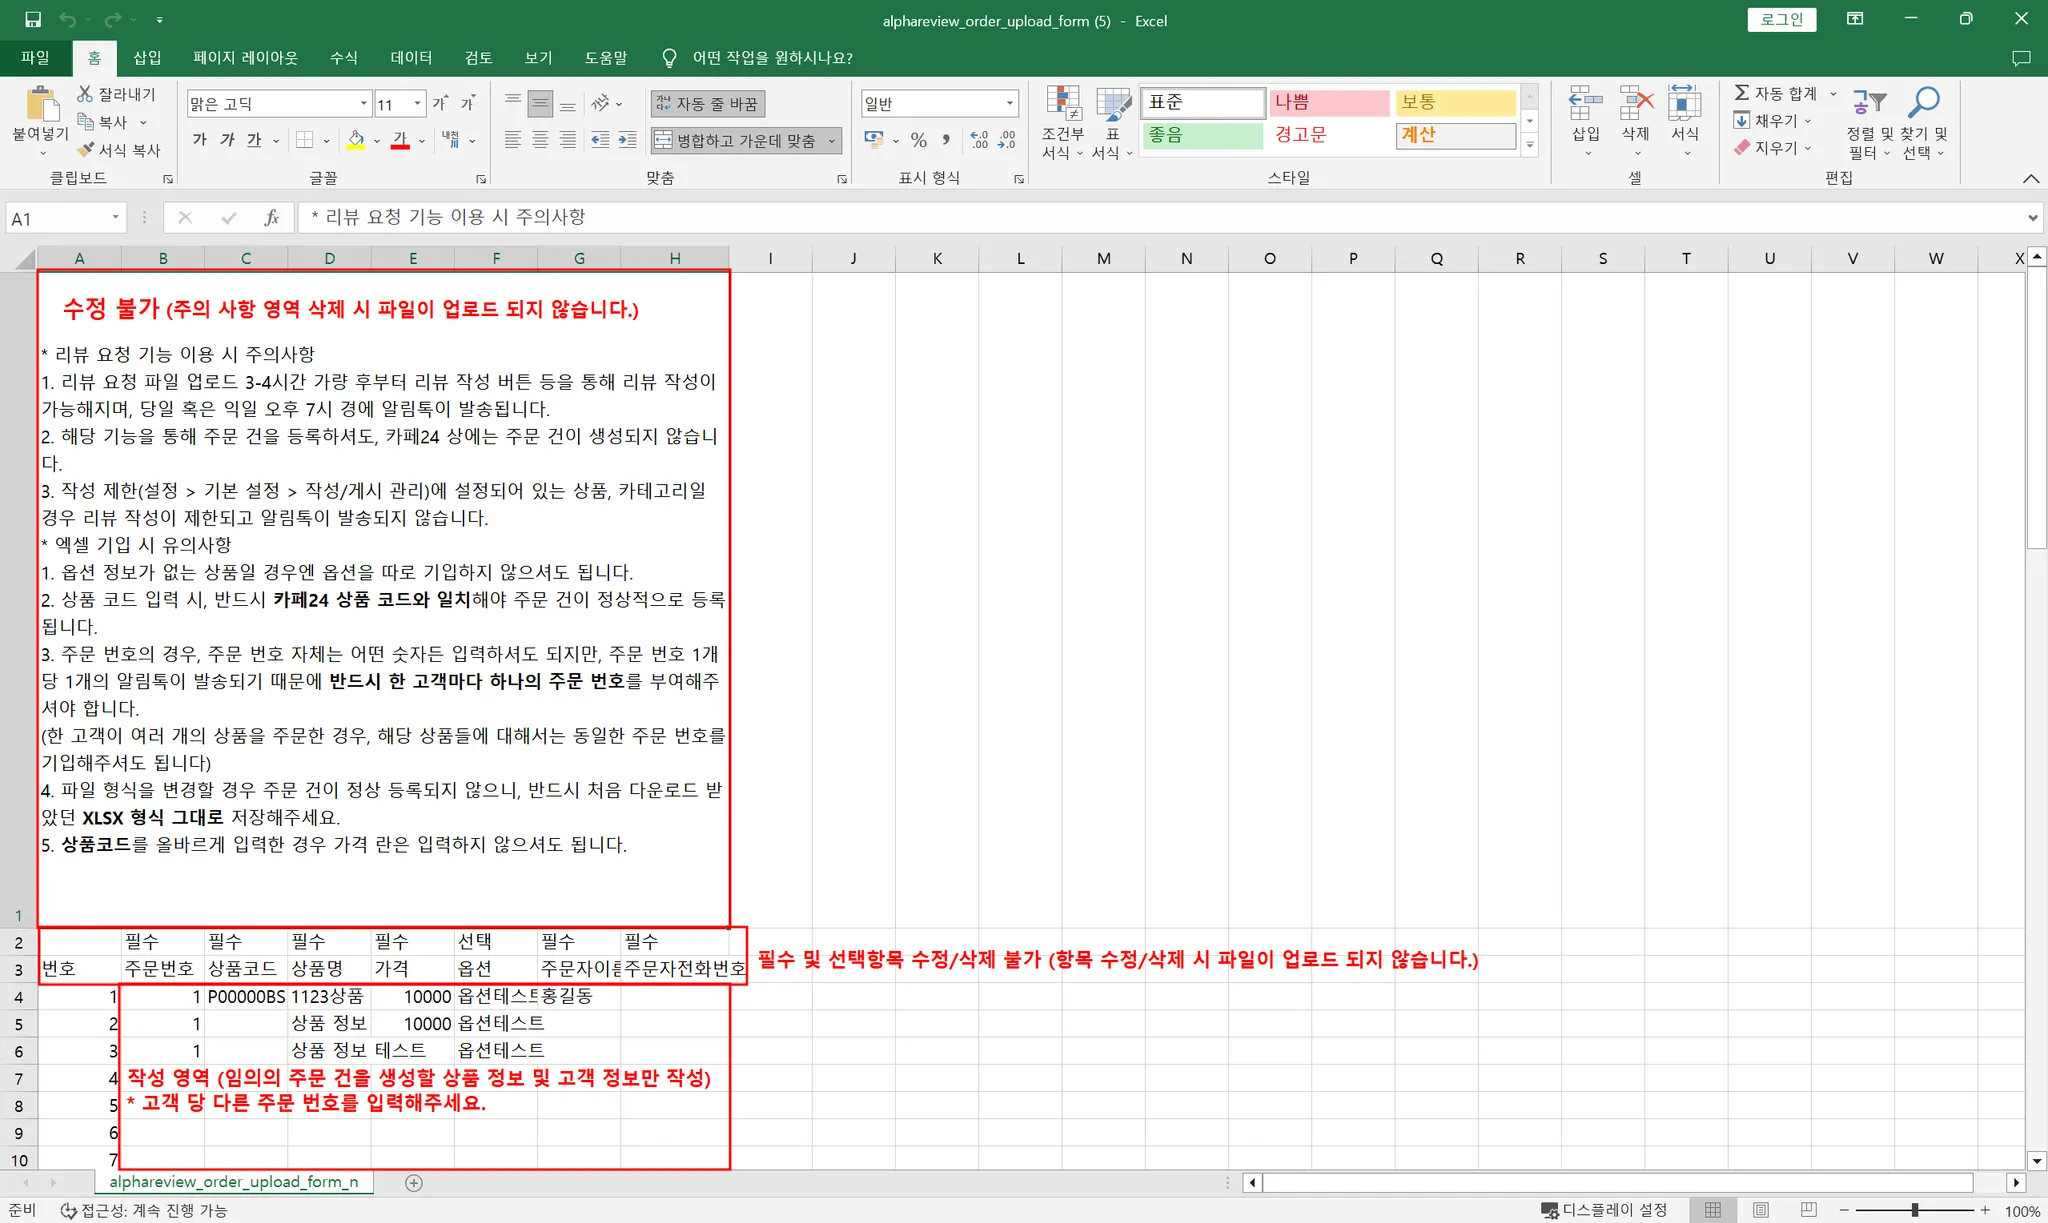Click the Format Painter (서식 복사) icon
The width and height of the screenshot is (2048, 1223).
(87, 150)
